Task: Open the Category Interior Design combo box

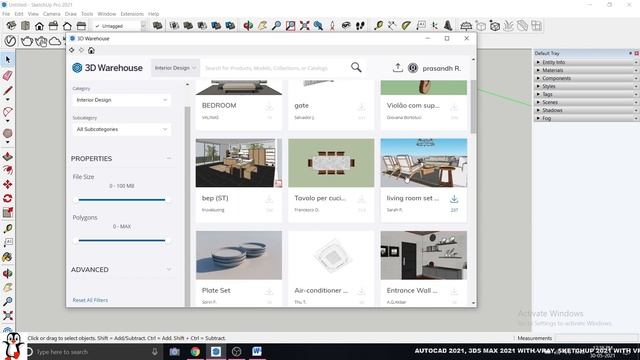Action: [x=122, y=100]
